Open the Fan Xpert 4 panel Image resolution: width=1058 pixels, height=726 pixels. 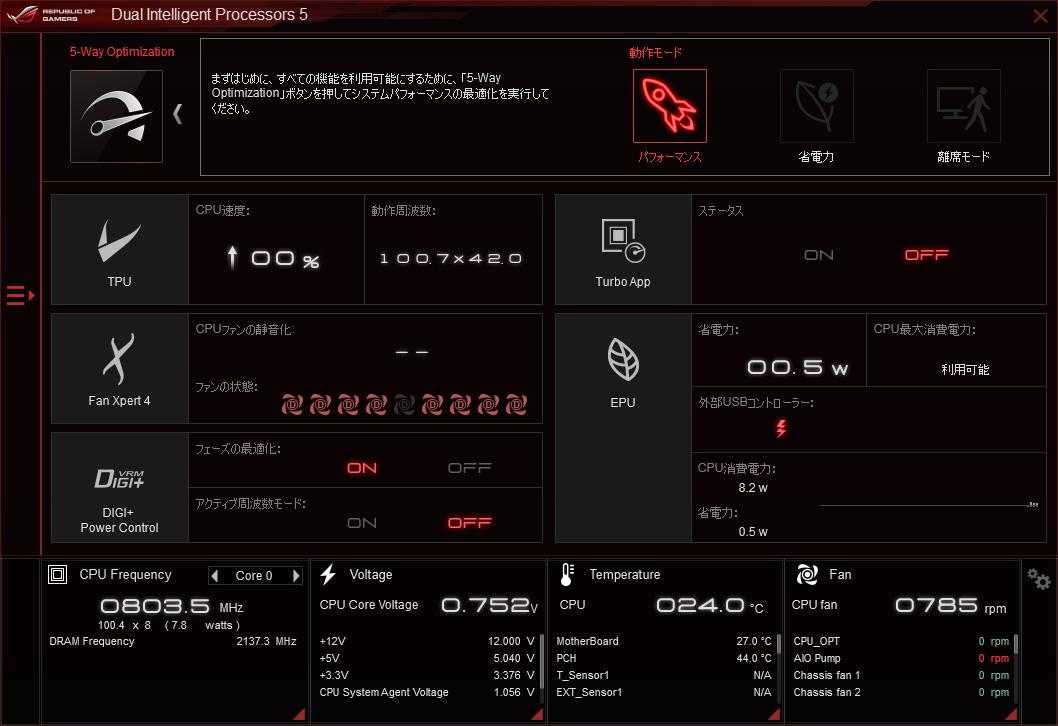119,368
